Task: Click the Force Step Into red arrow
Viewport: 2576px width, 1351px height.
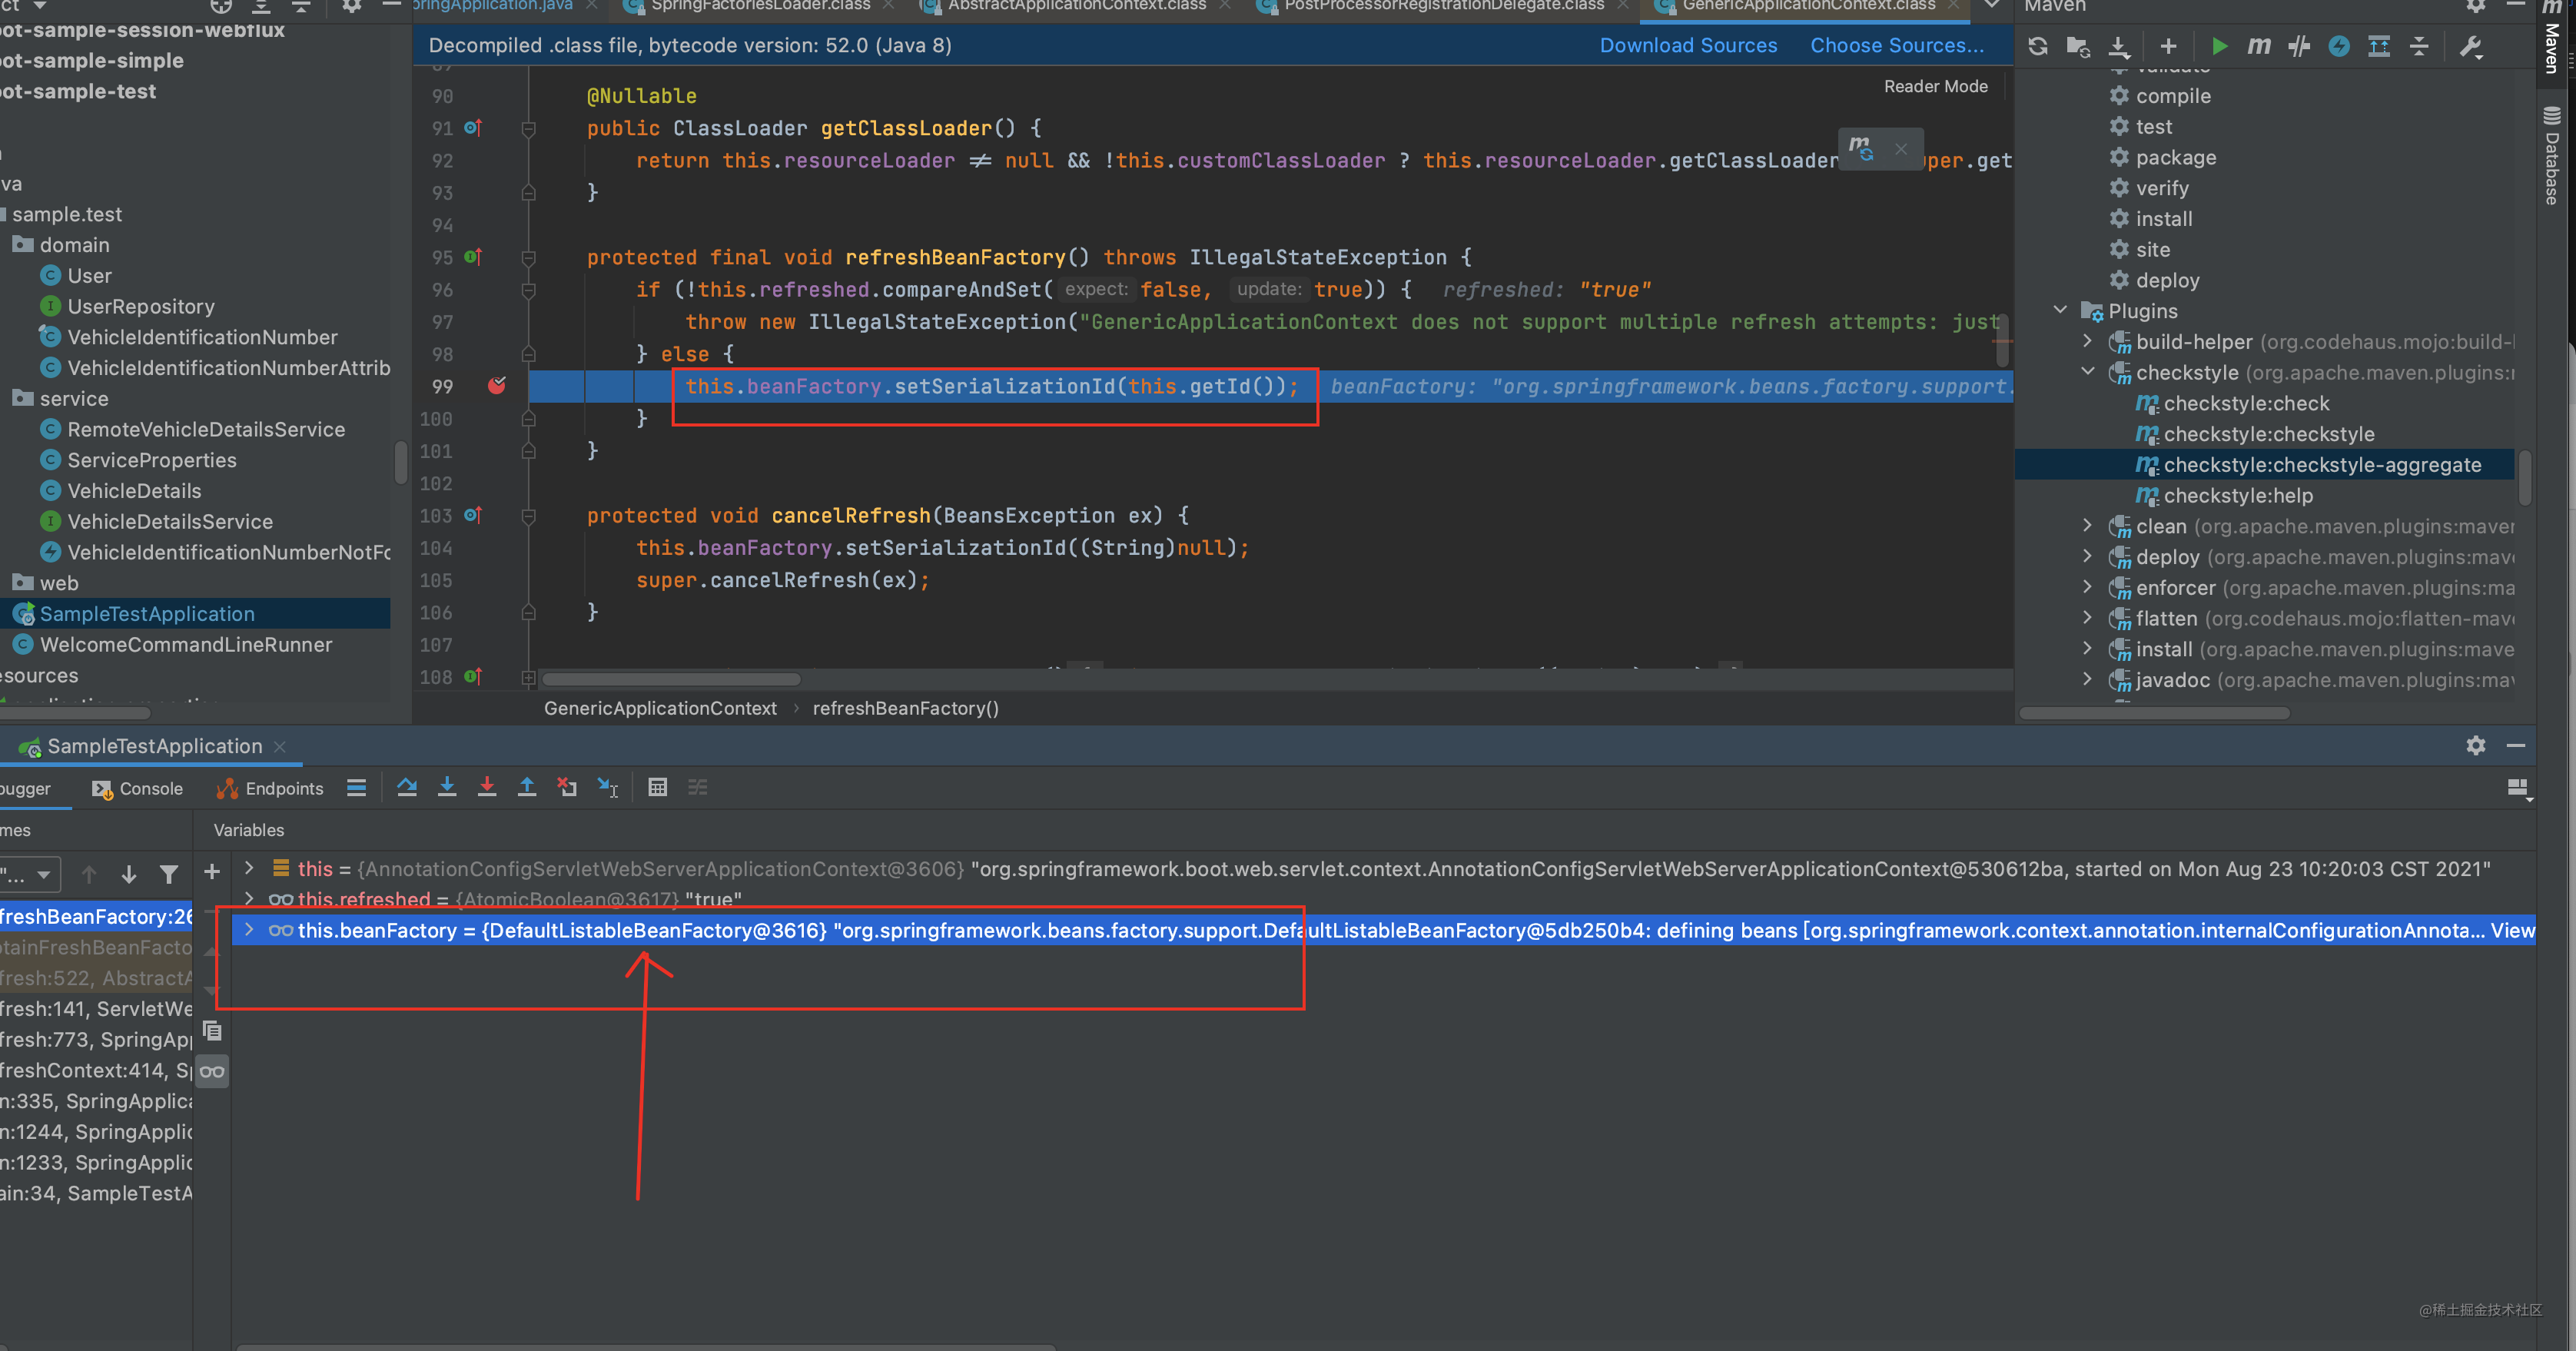Action: [x=487, y=788]
